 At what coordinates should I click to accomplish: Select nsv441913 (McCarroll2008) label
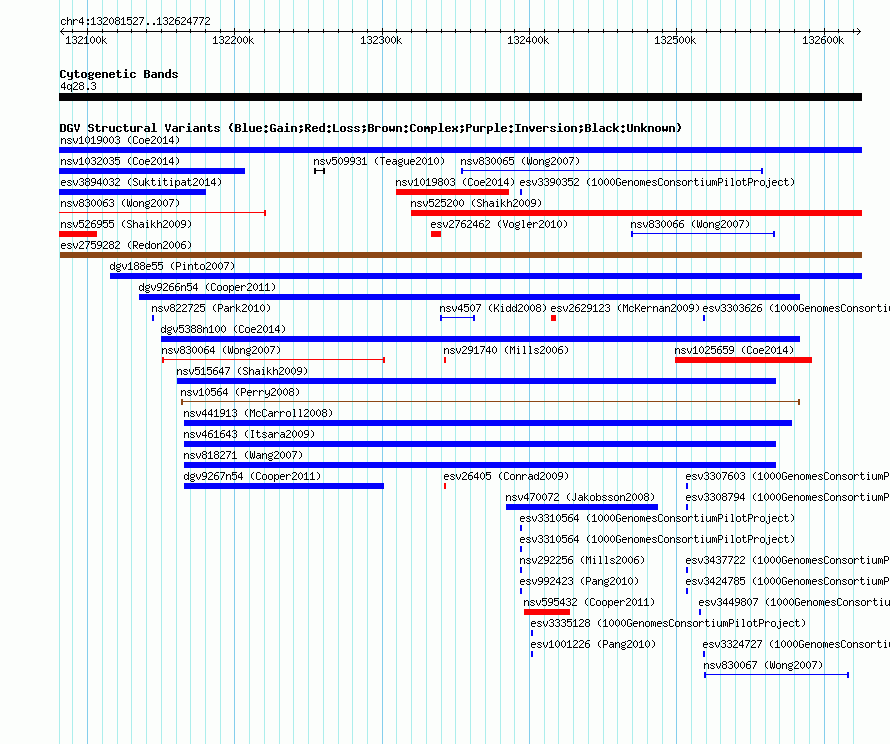258,413
